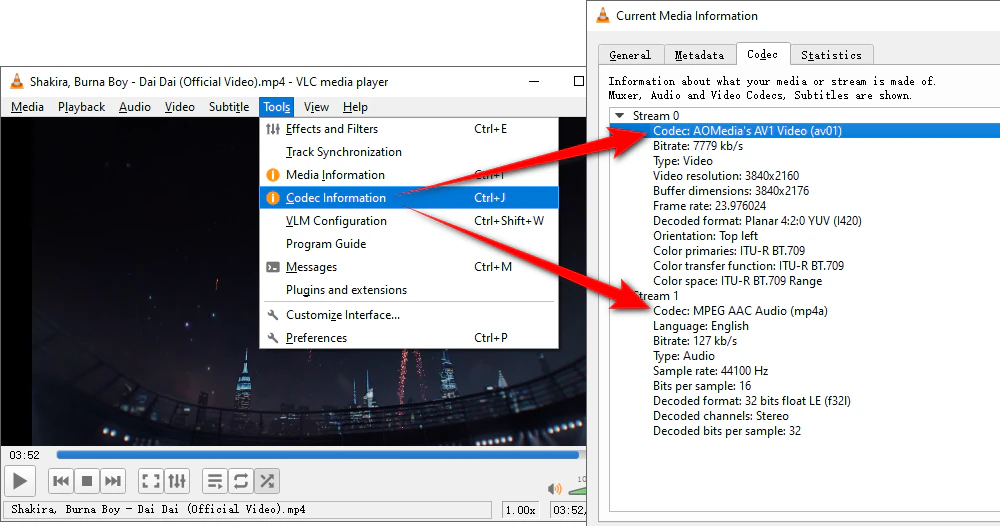
Task: Click the Play button in VLC
Action: tap(20, 481)
